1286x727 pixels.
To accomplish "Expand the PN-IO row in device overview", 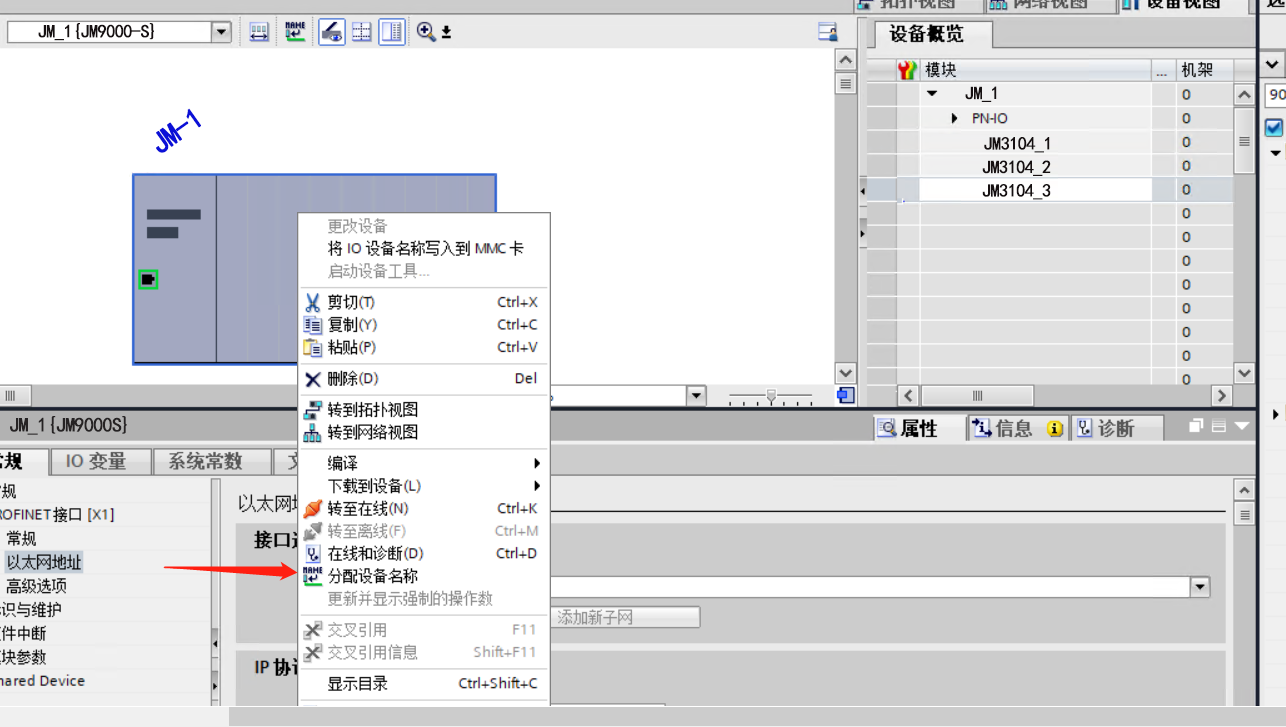I will point(954,118).
